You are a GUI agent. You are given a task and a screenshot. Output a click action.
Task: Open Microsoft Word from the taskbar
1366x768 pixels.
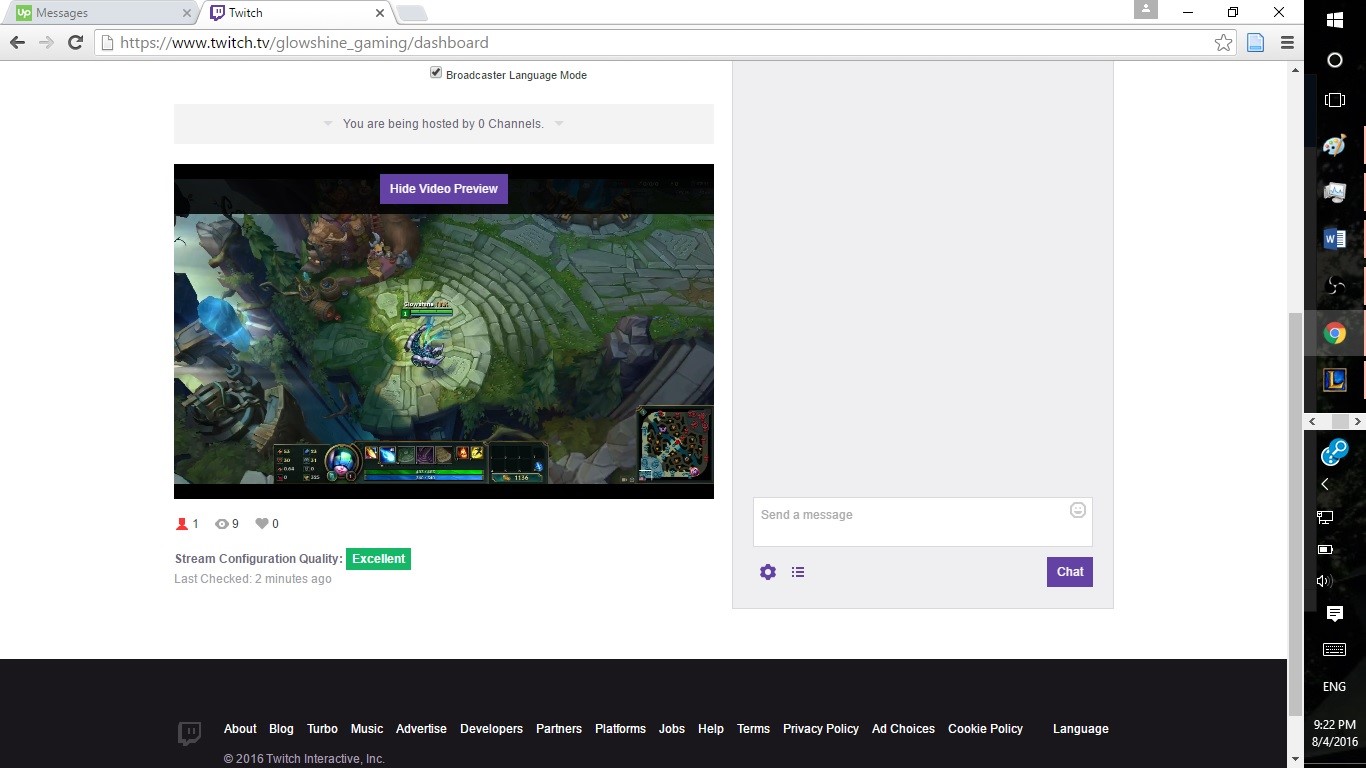point(1334,238)
